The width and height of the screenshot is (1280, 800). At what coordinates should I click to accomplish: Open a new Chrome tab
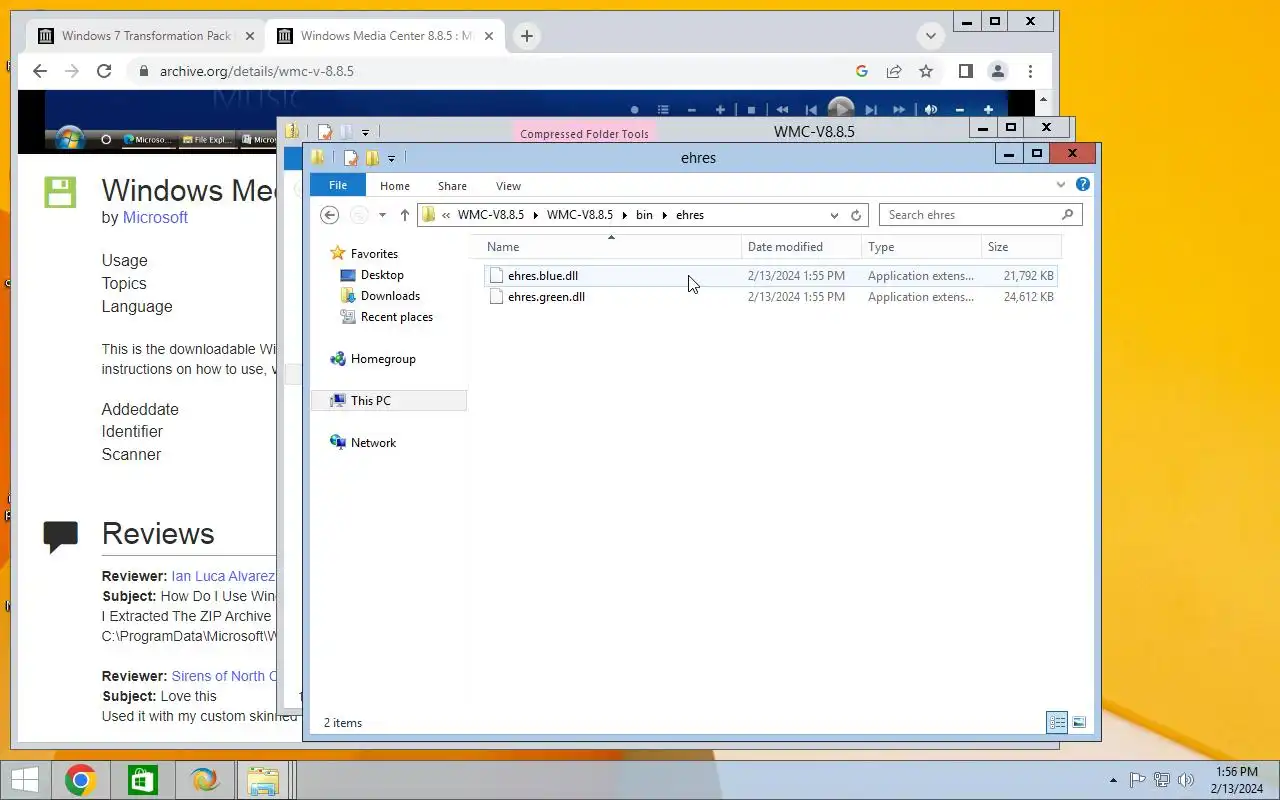pos(526,36)
